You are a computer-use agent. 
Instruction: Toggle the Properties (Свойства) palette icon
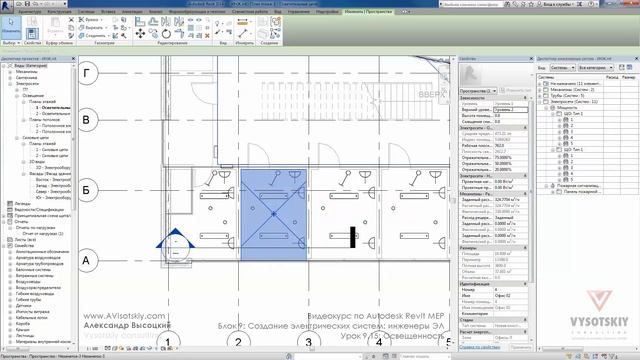tap(32, 33)
